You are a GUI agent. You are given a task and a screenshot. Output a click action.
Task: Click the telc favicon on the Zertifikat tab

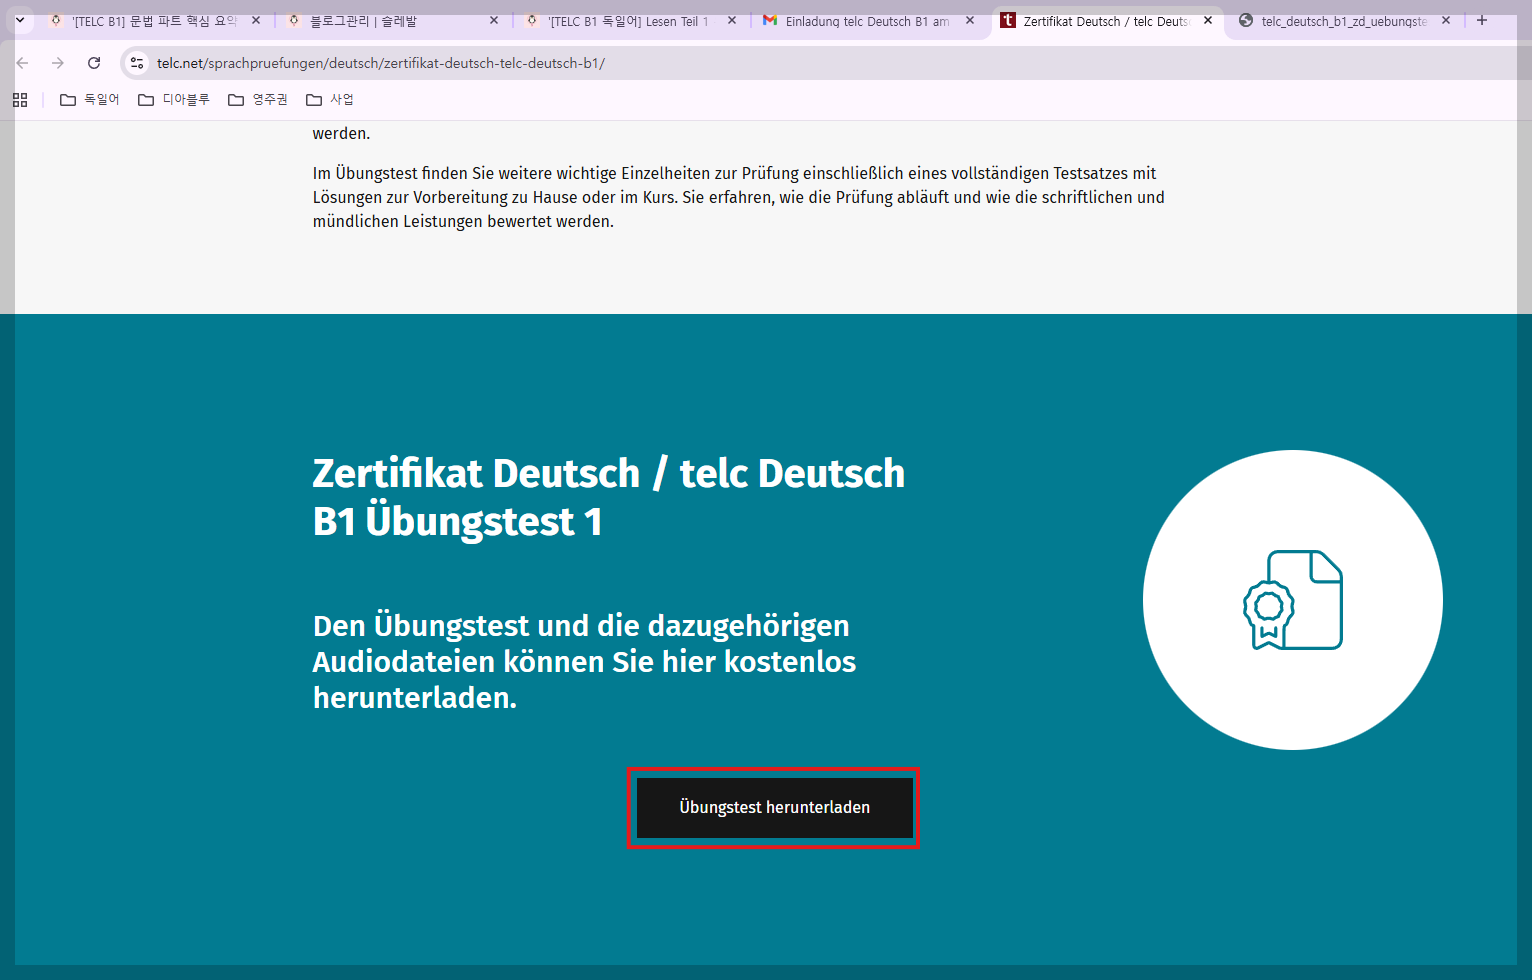click(x=1008, y=21)
